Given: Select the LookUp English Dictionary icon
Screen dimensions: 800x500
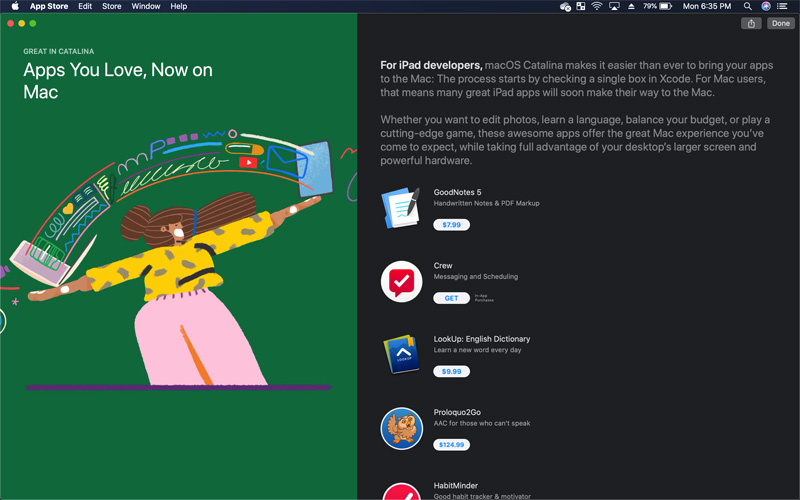Looking at the screenshot, I should click(x=401, y=354).
